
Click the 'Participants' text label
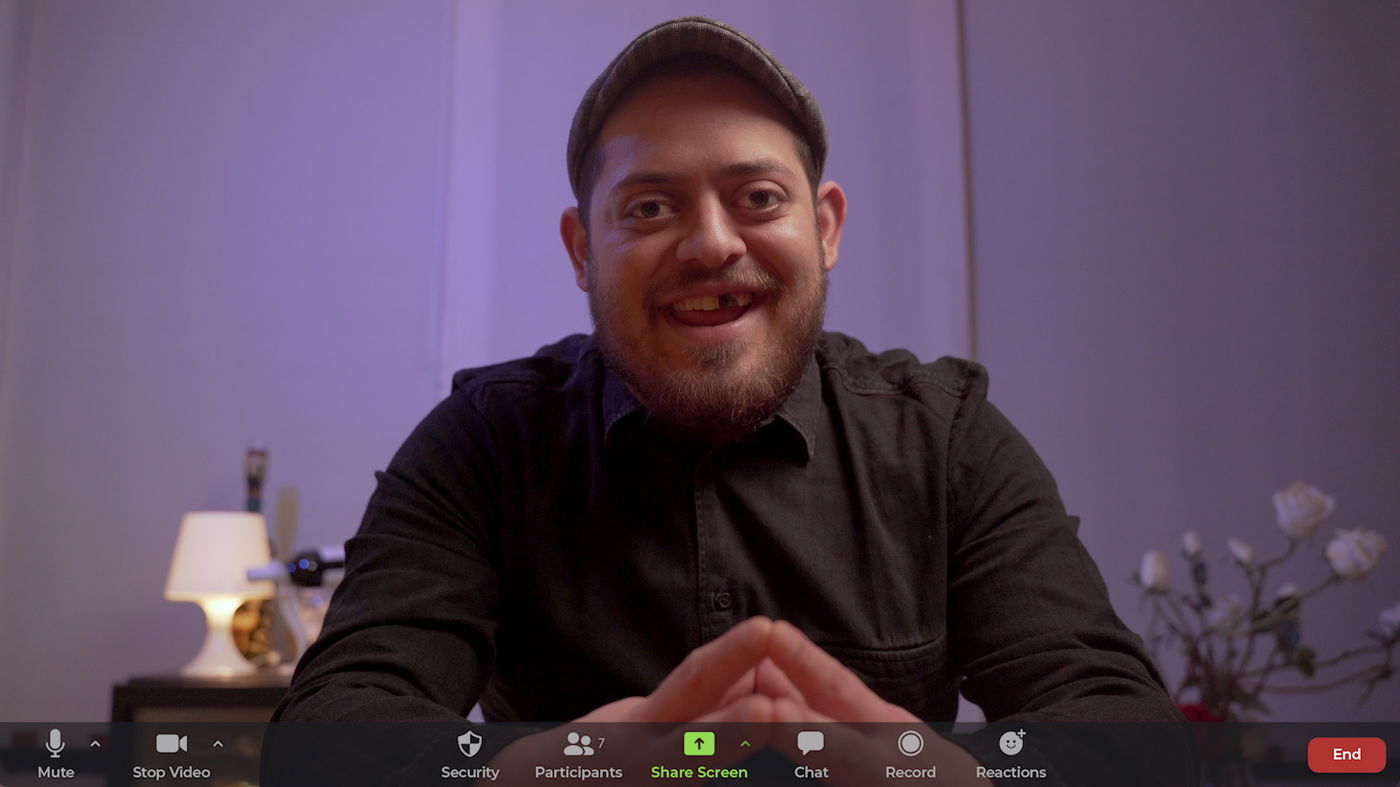pyautogui.click(x=578, y=772)
